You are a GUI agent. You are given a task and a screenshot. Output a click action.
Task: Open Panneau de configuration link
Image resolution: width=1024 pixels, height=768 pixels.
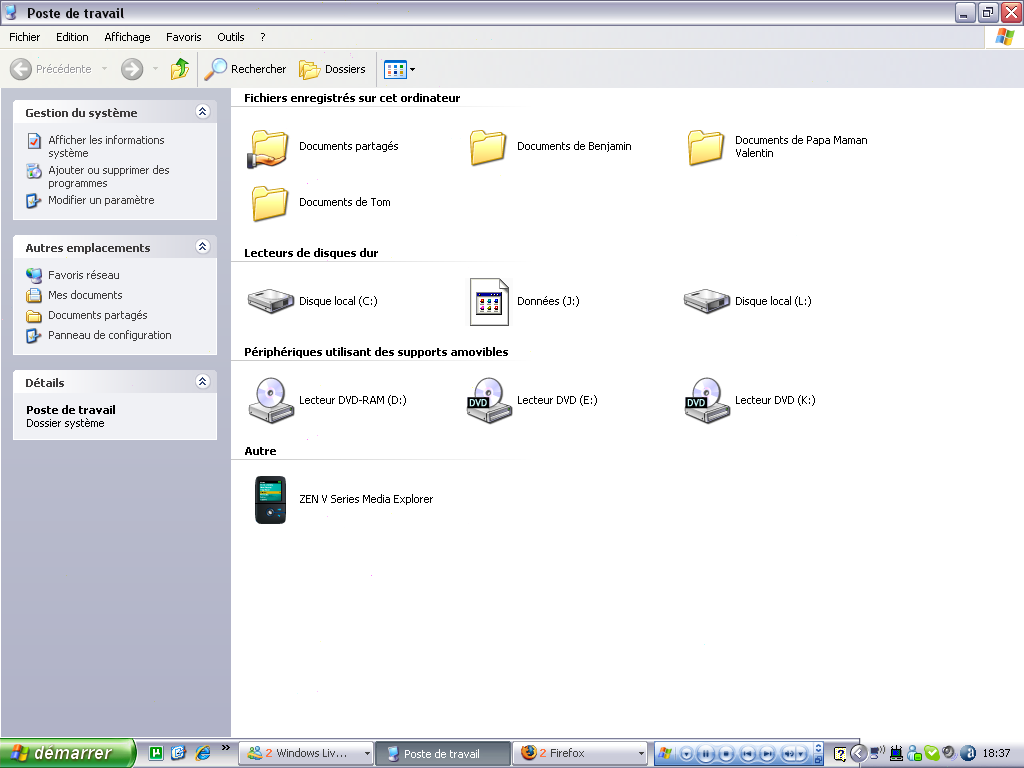(109, 335)
